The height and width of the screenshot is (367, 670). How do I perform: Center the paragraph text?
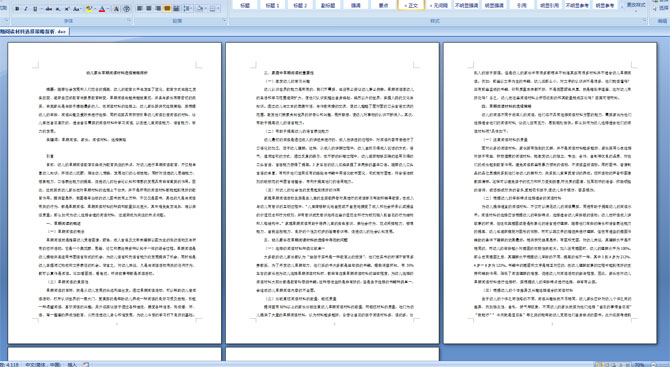[149, 9]
